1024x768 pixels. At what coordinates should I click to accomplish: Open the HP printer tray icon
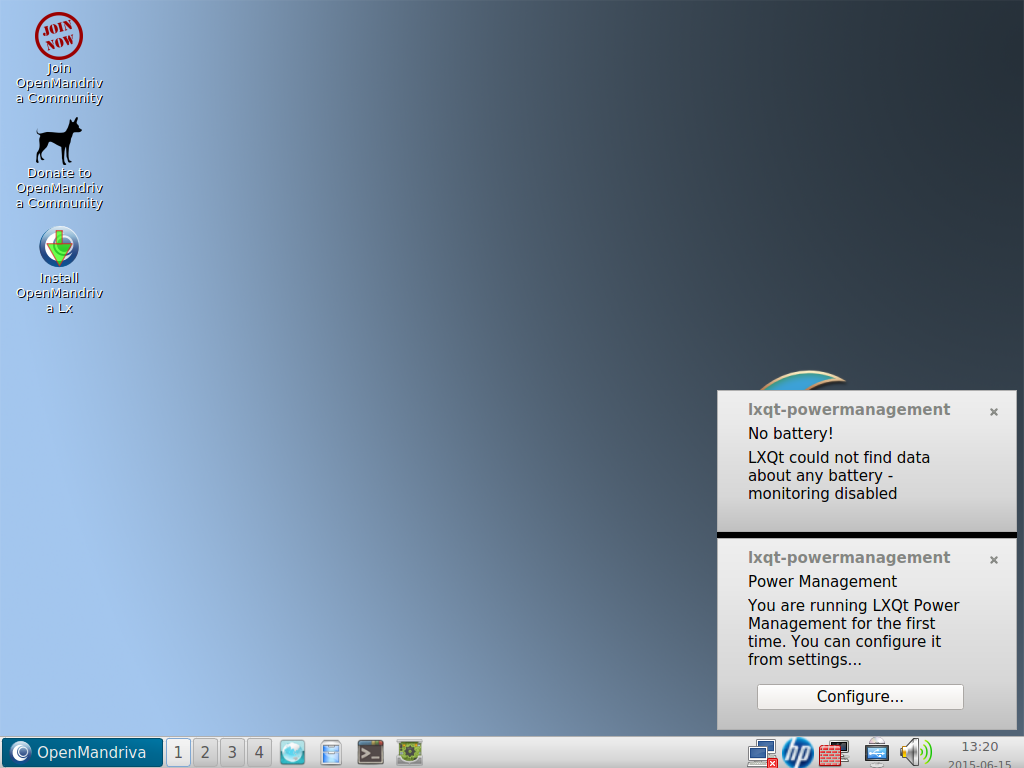click(x=797, y=753)
